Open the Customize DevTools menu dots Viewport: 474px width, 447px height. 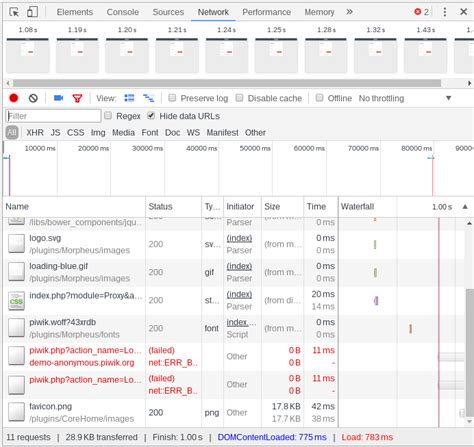point(445,12)
